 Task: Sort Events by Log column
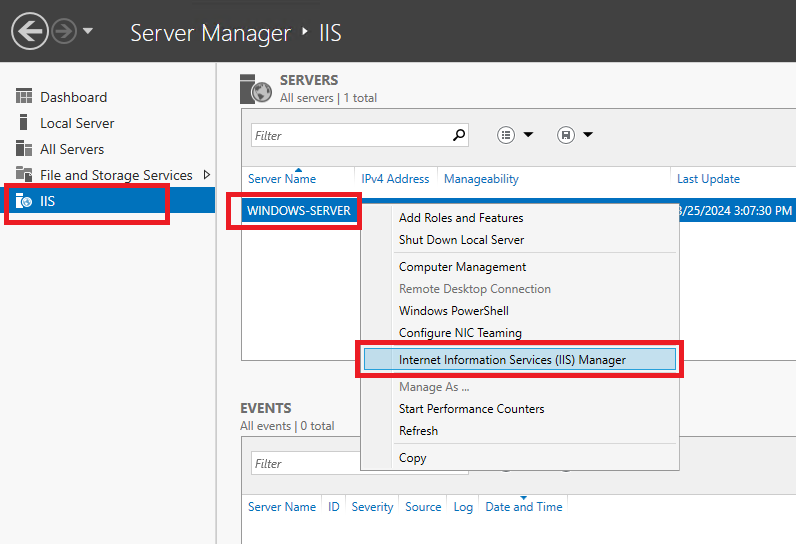point(463,506)
